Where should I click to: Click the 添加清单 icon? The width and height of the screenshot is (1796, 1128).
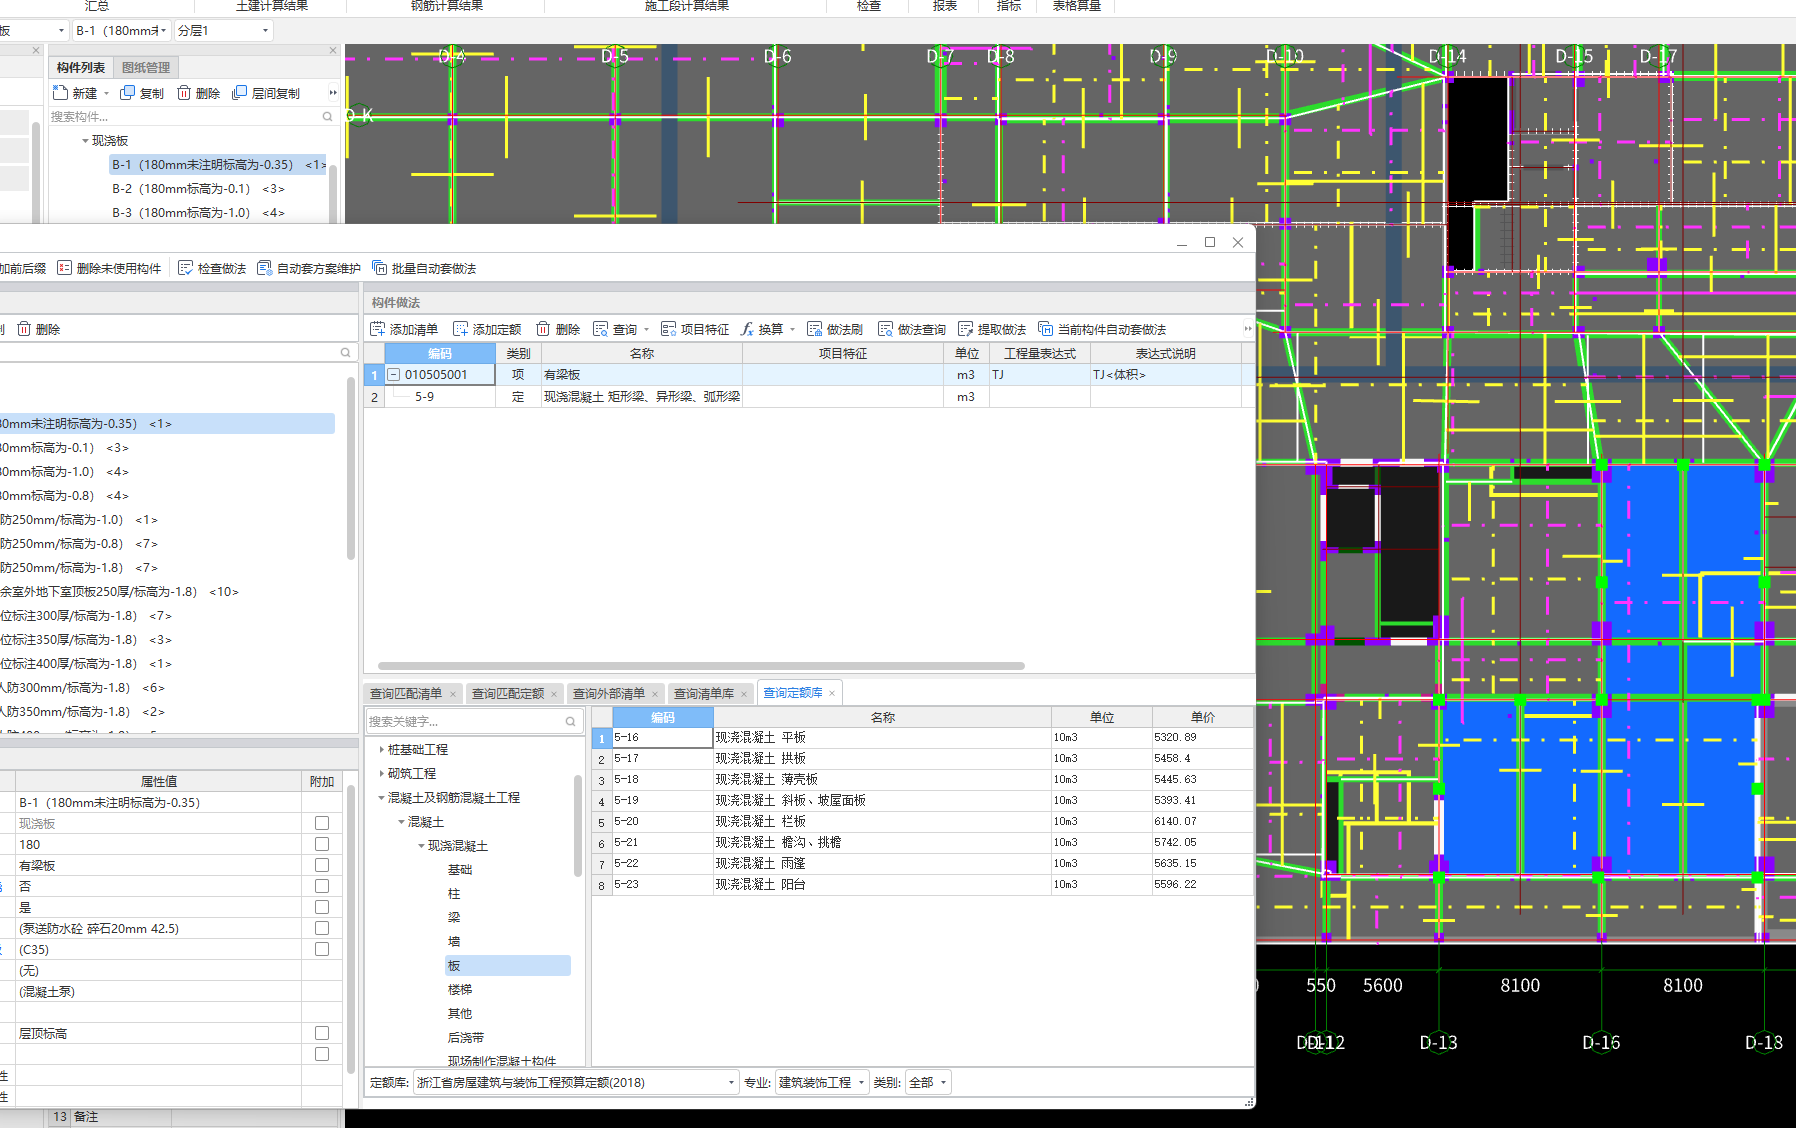(x=377, y=329)
